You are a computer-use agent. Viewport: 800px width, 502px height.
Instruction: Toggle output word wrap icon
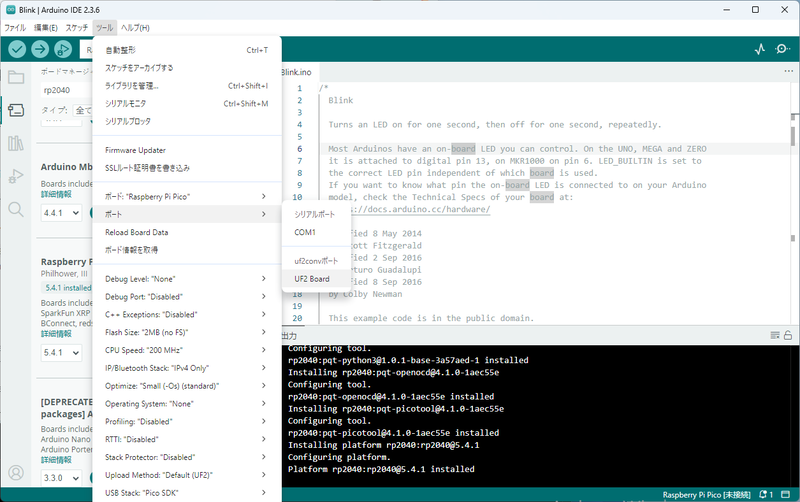click(x=774, y=335)
